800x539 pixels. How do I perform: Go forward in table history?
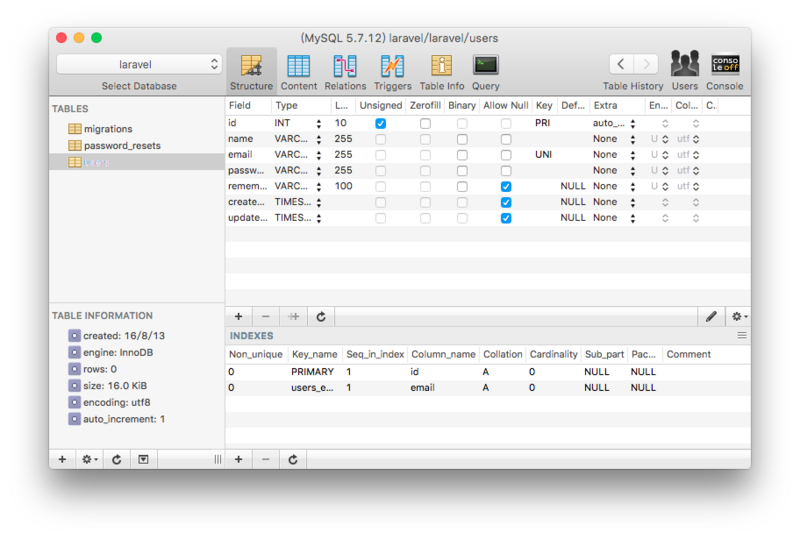point(646,64)
